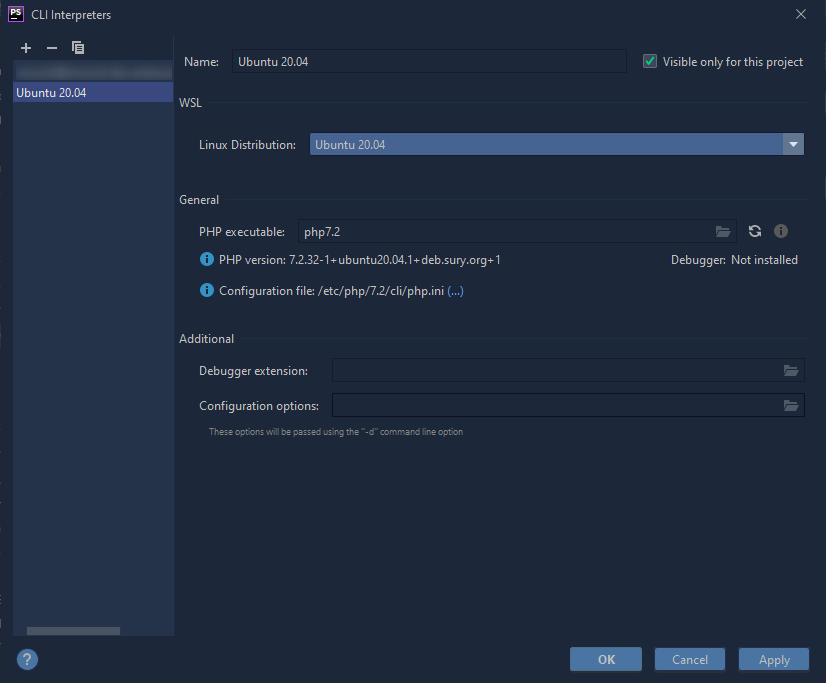
Task: Click the Configuration file info icon
Action: (207, 291)
